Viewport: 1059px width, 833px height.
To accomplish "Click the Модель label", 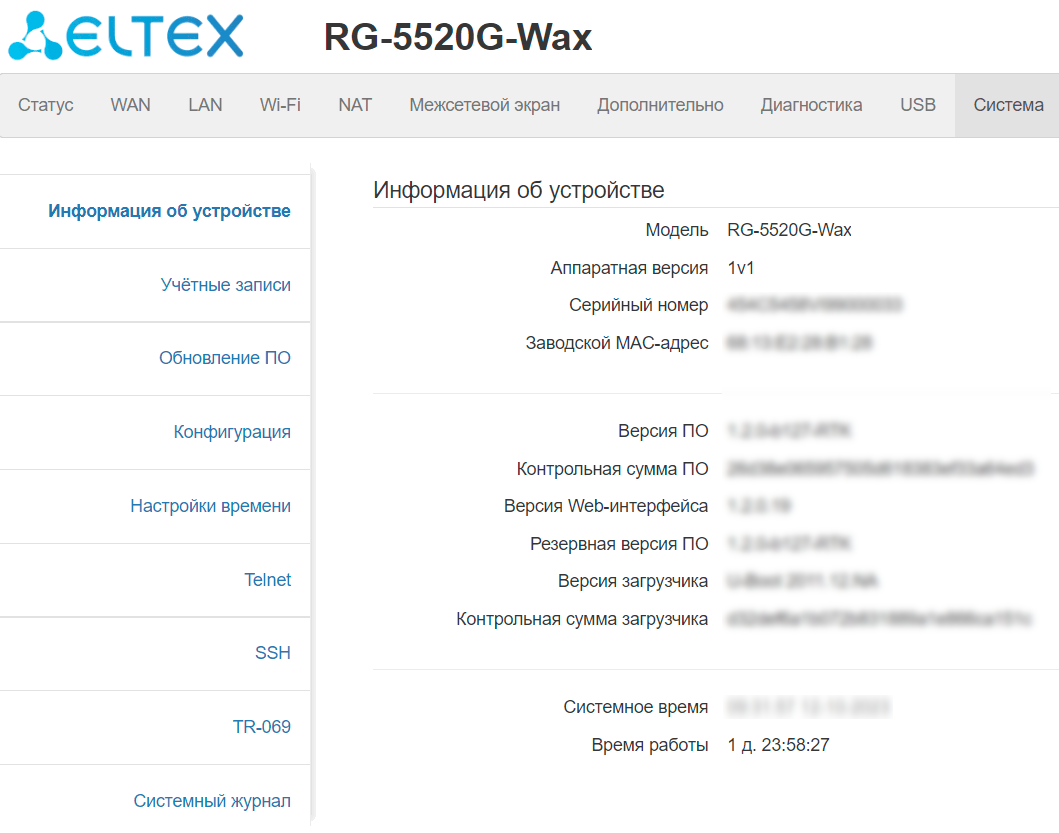I will click(676, 230).
